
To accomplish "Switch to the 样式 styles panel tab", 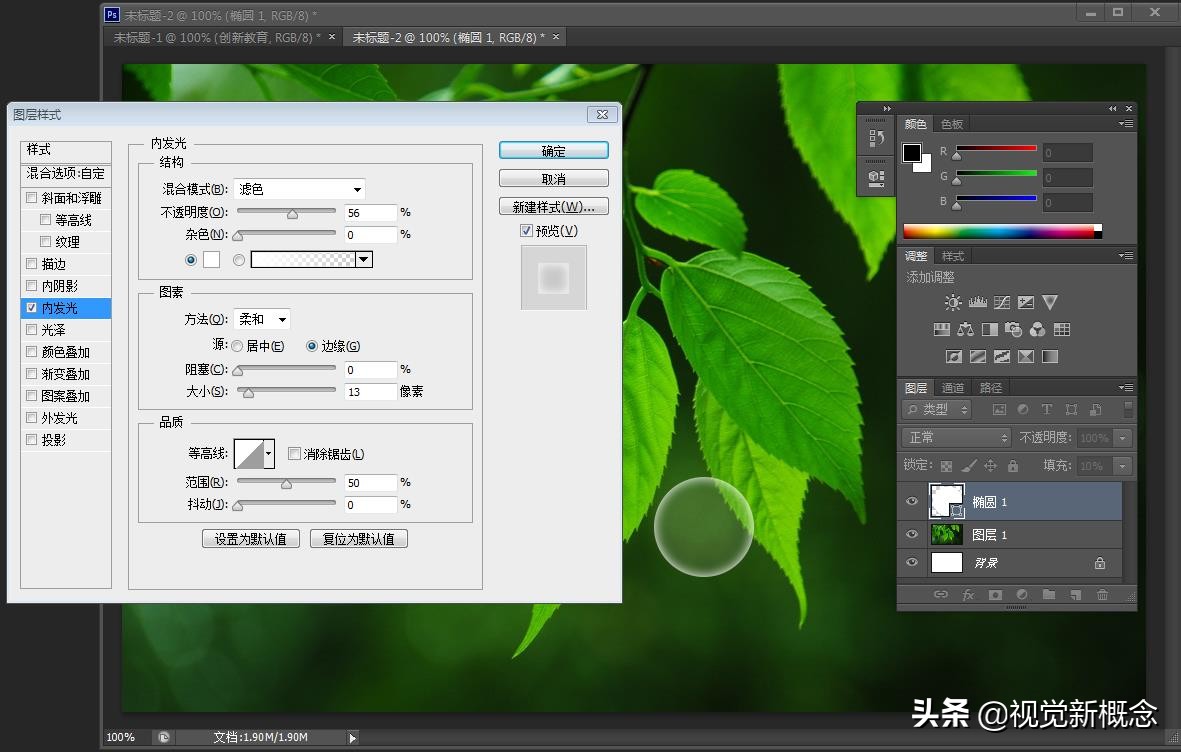I will click(952, 256).
